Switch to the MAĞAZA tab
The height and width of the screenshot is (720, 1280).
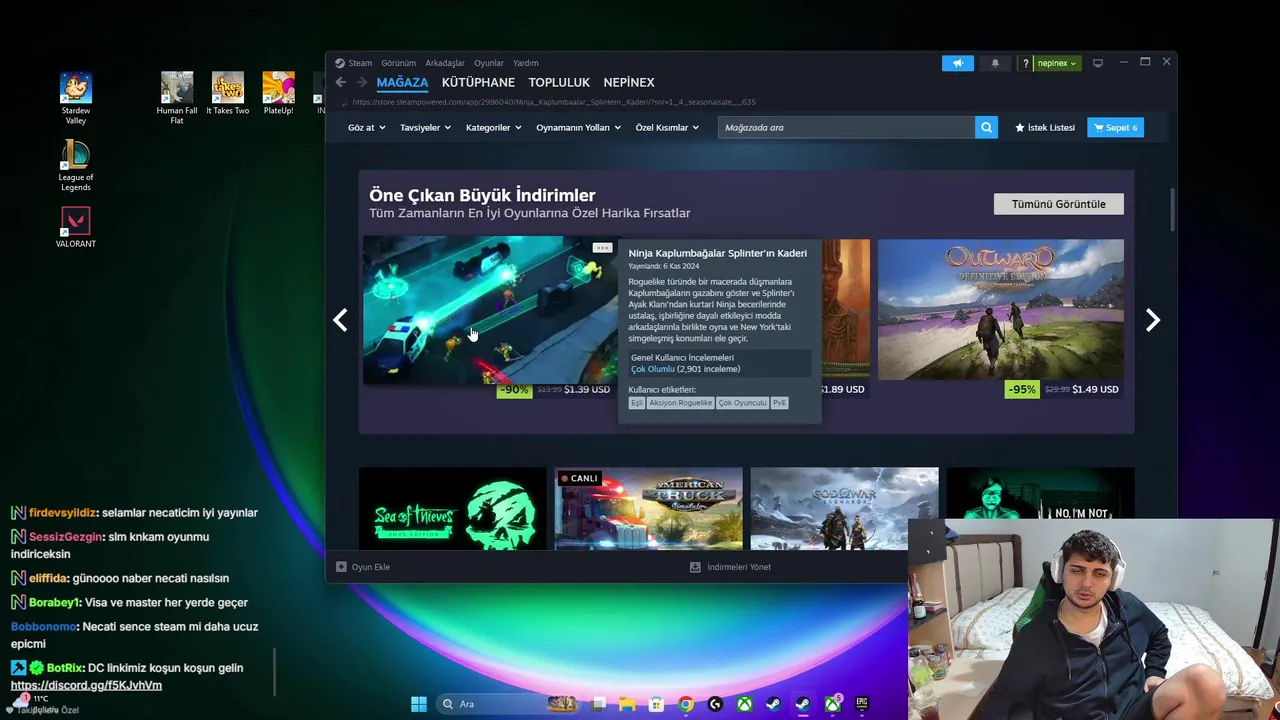(x=402, y=83)
